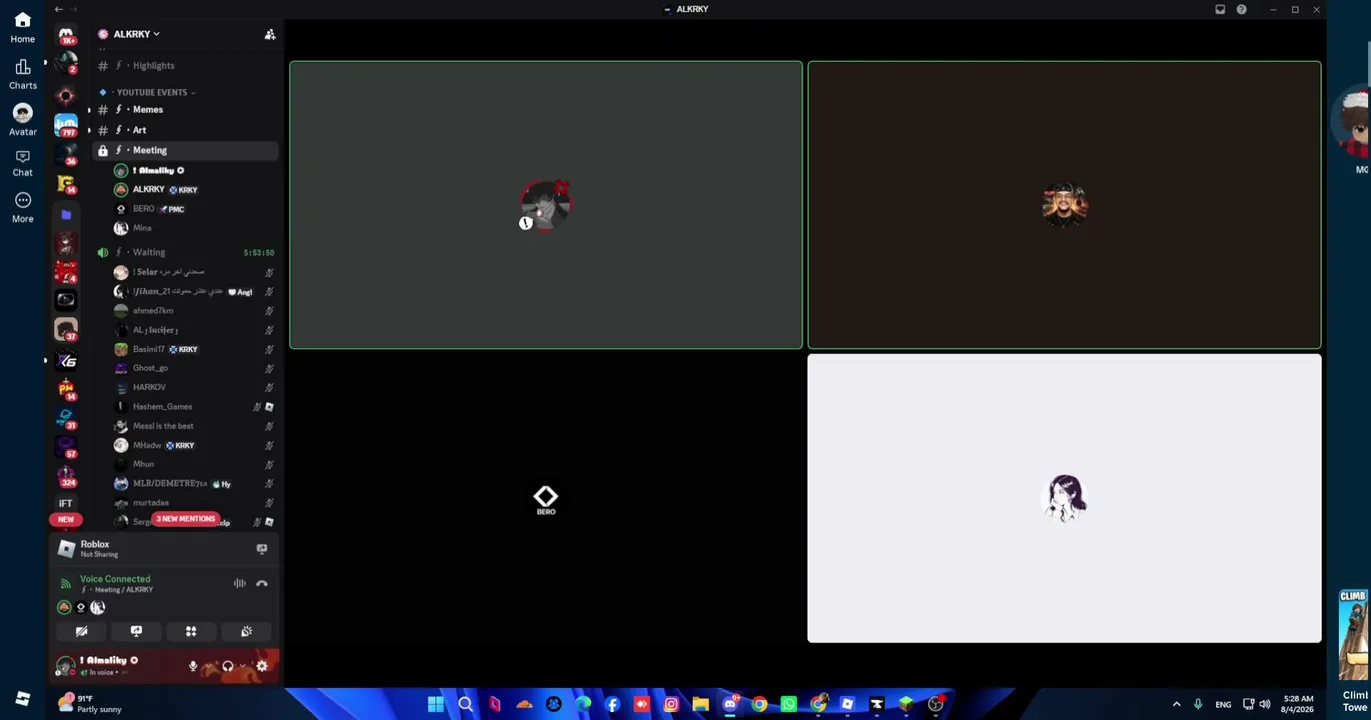This screenshot has width=1371, height=720.
Task: Open the More menu in Roblox sidebar
Action: pyautogui.click(x=22, y=207)
